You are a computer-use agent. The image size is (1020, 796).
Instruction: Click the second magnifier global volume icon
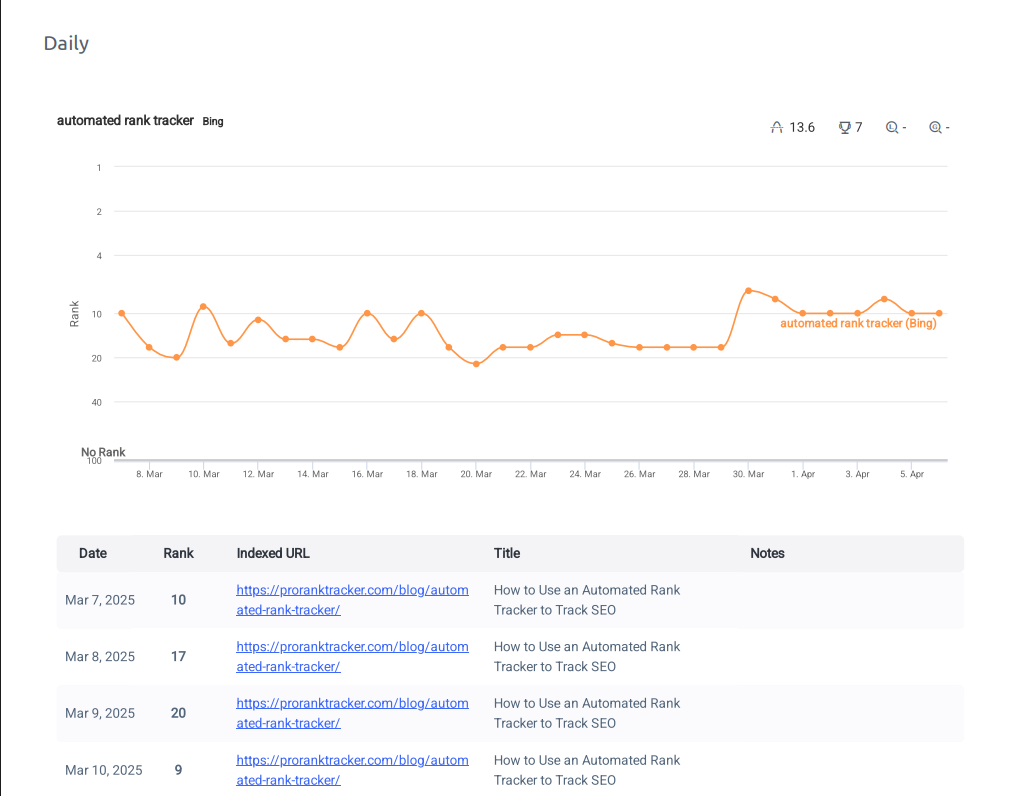point(935,127)
